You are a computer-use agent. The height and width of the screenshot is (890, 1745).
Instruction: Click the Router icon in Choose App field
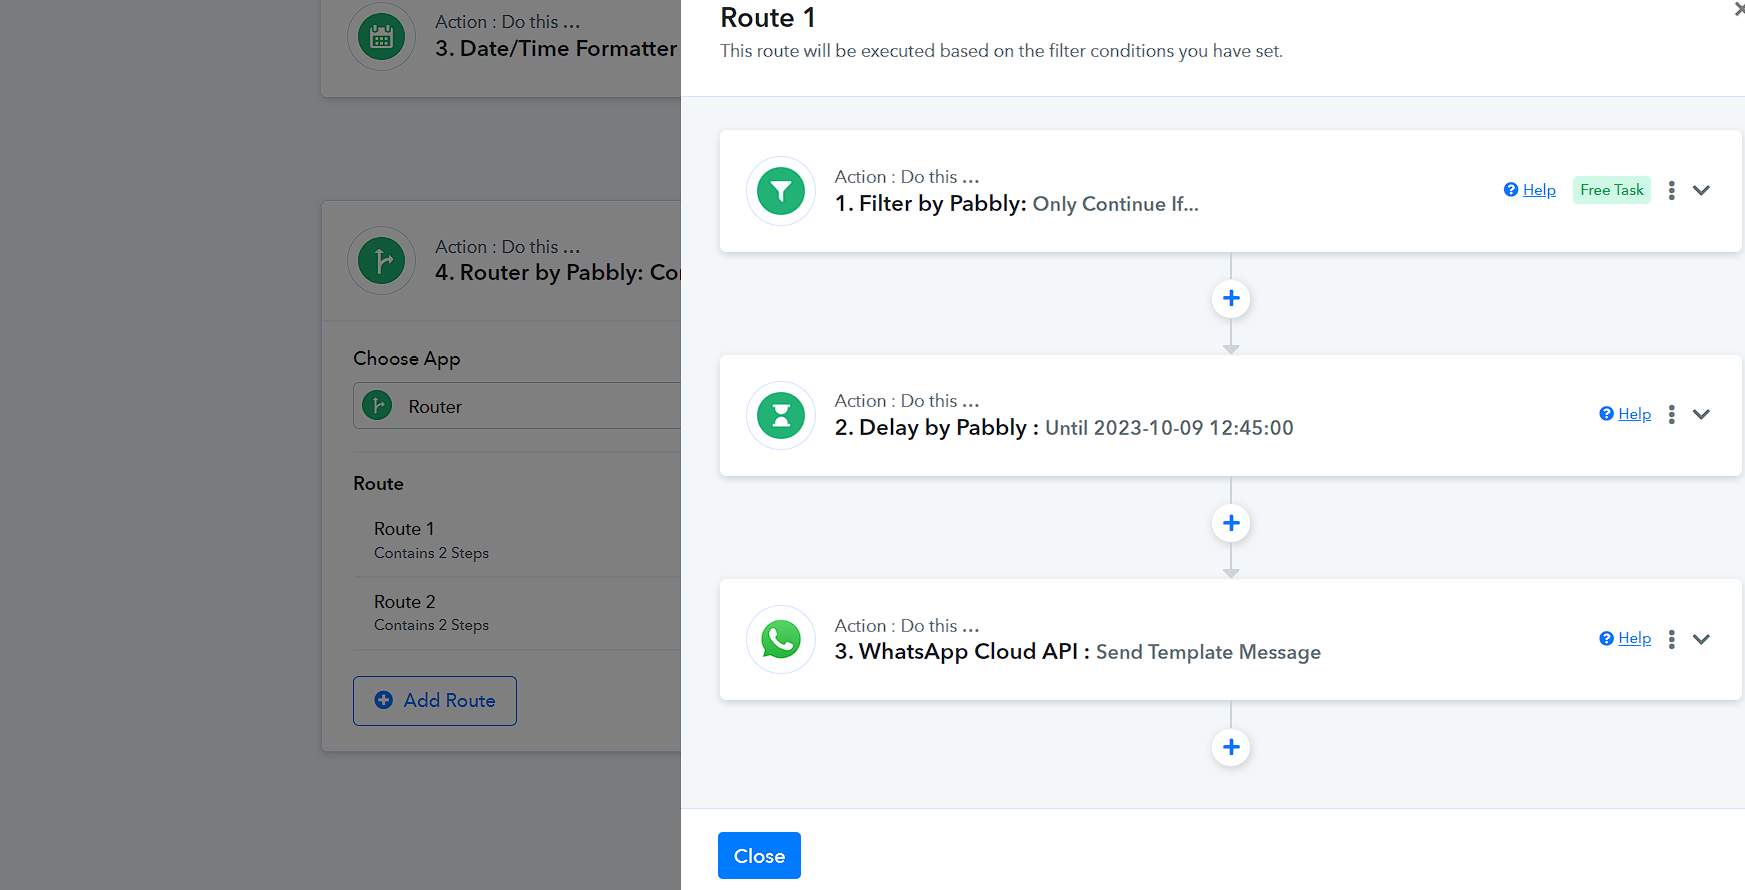point(377,406)
